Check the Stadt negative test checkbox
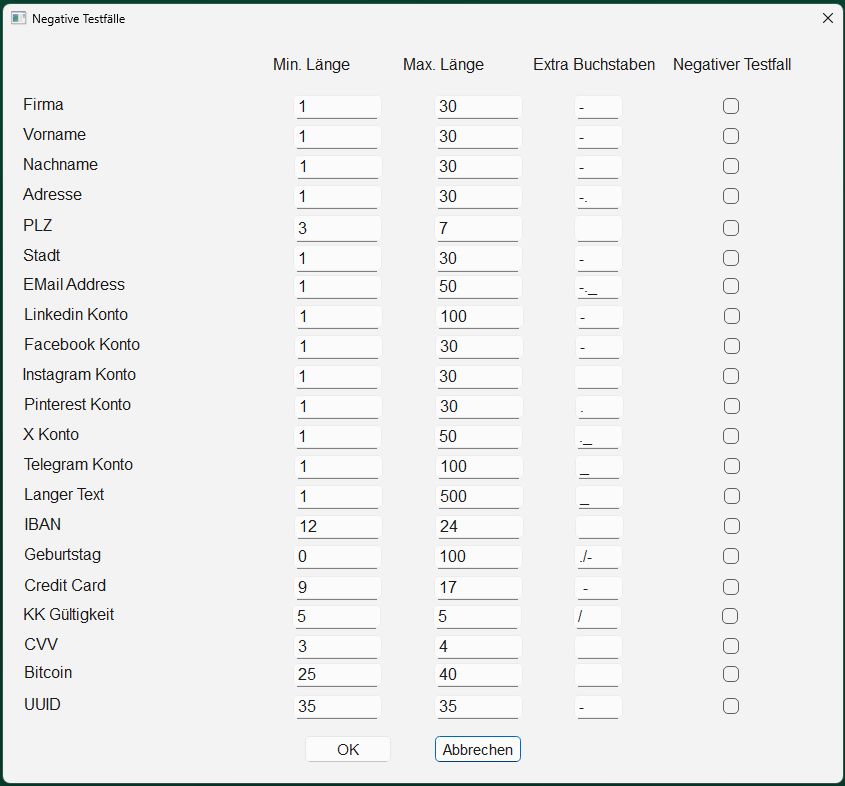 point(731,258)
